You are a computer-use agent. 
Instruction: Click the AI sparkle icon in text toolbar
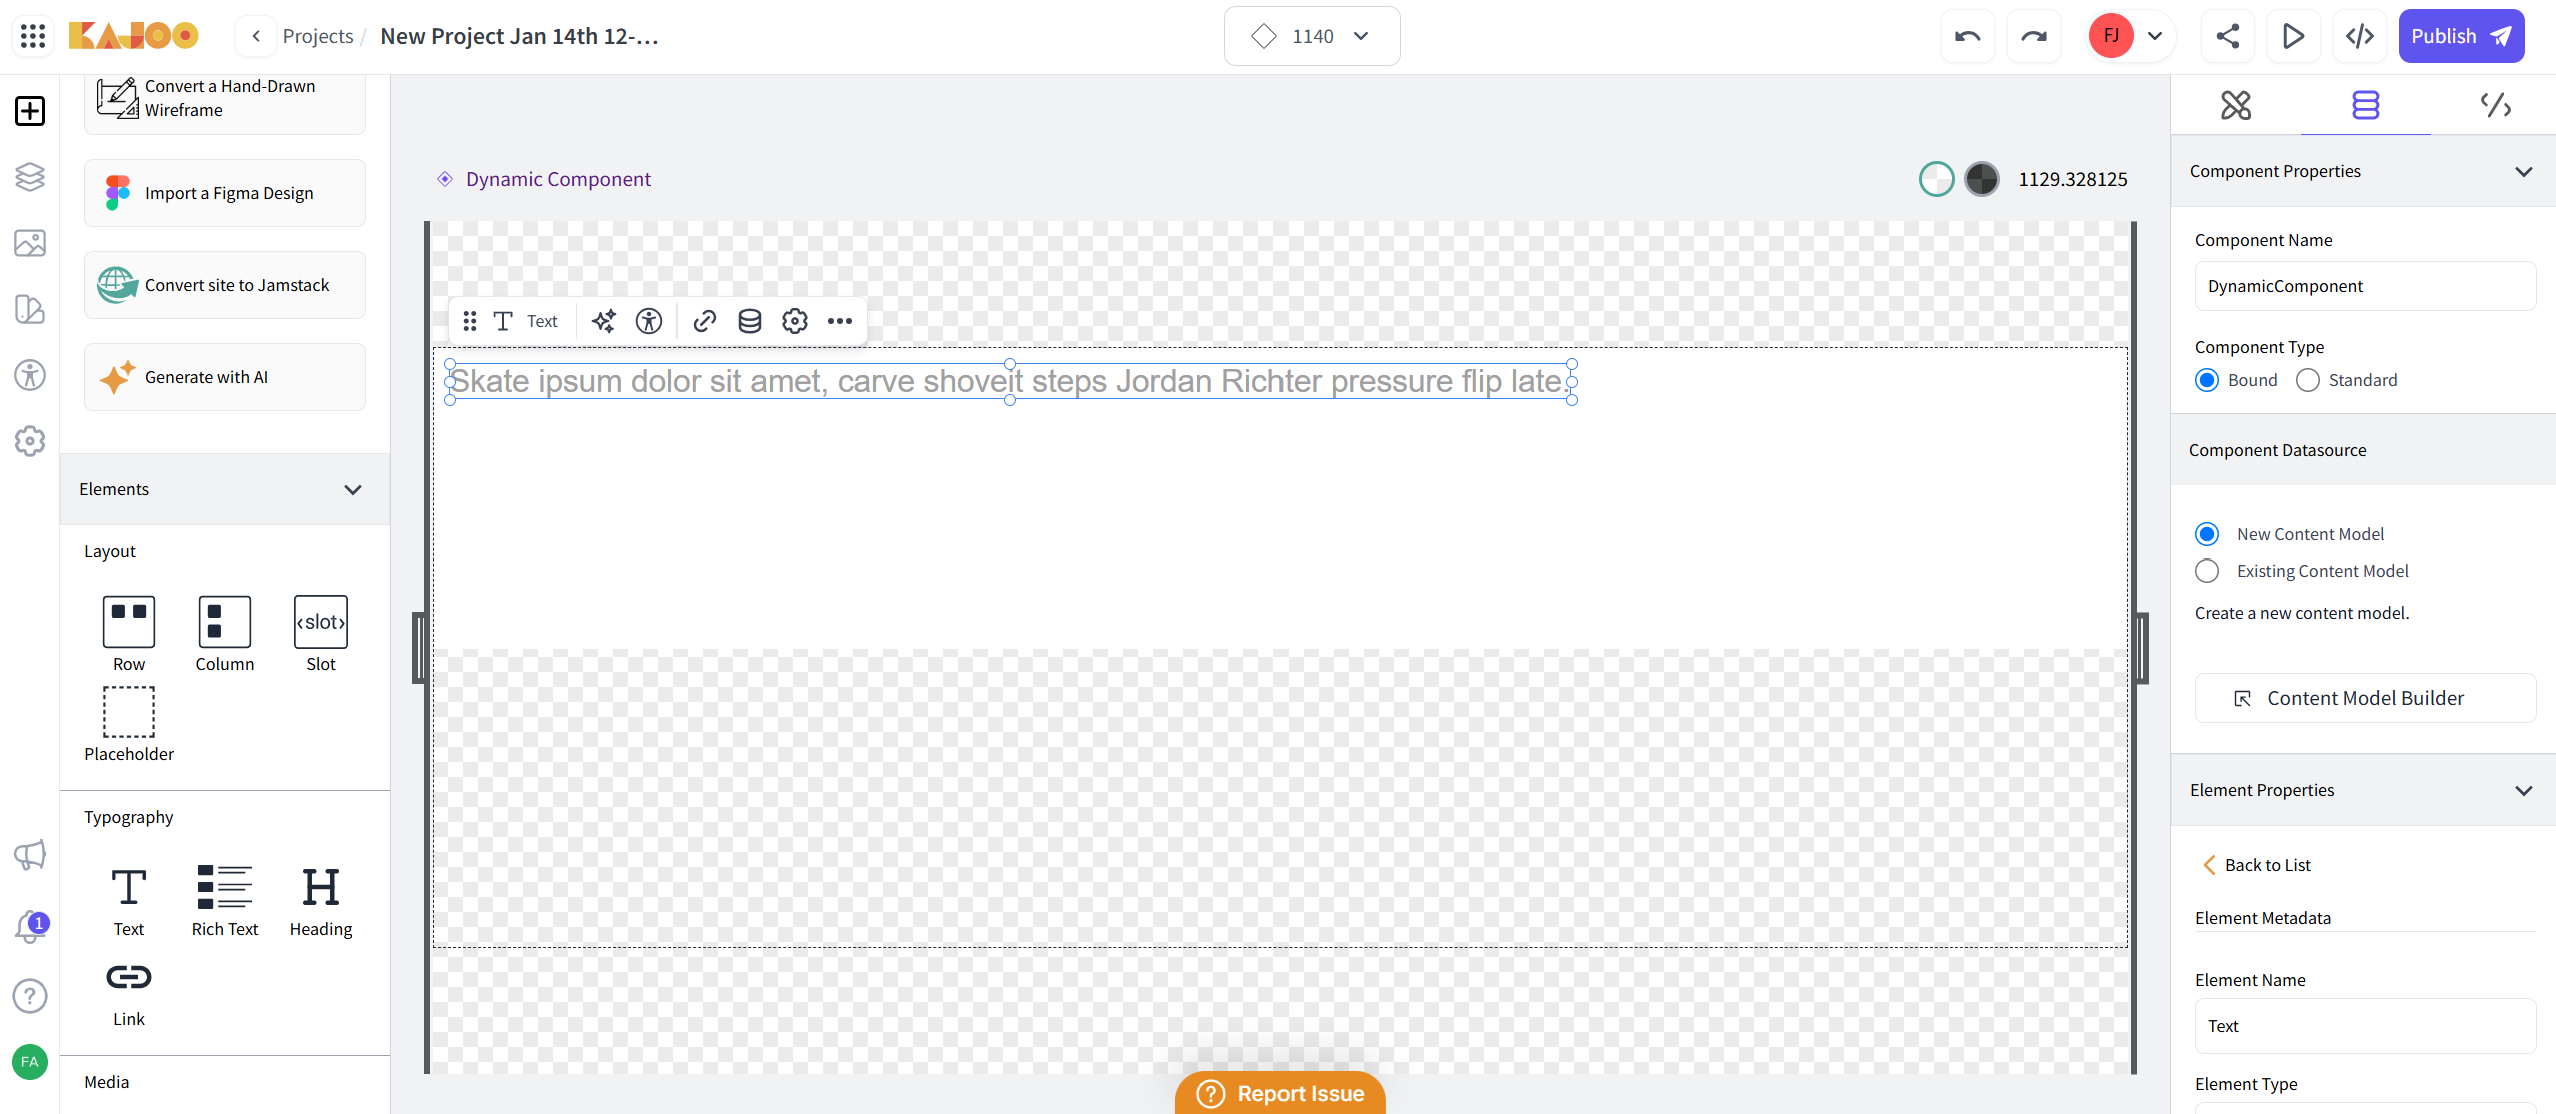(603, 321)
